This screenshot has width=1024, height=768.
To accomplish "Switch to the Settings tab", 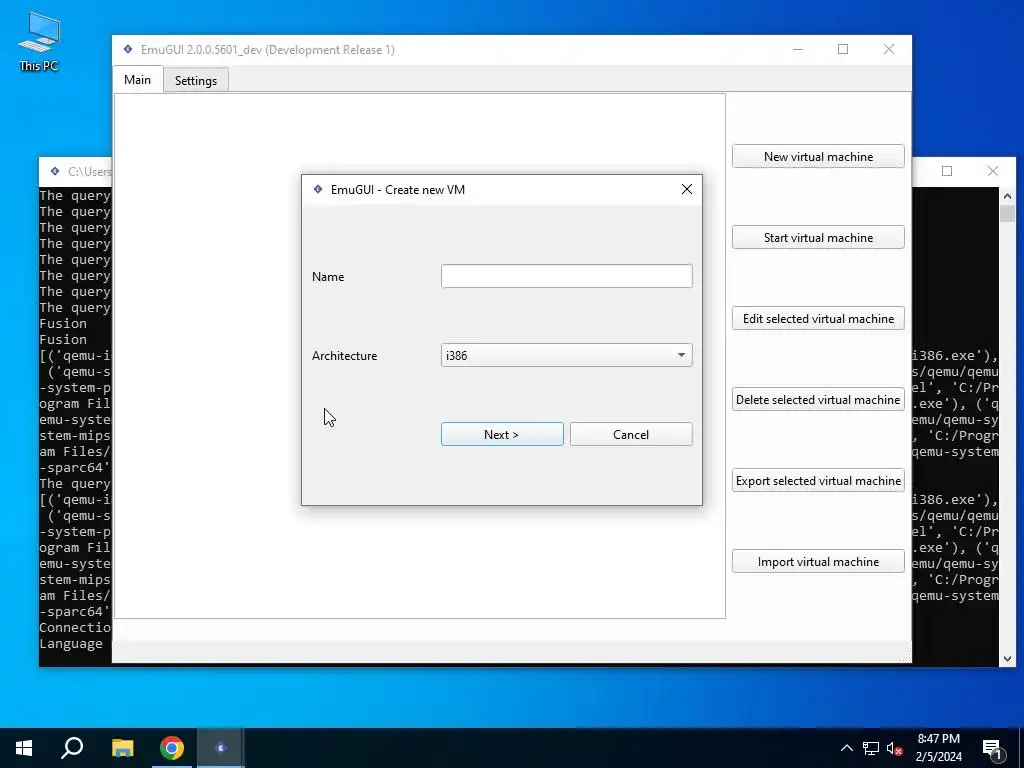I will pos(195,80).
